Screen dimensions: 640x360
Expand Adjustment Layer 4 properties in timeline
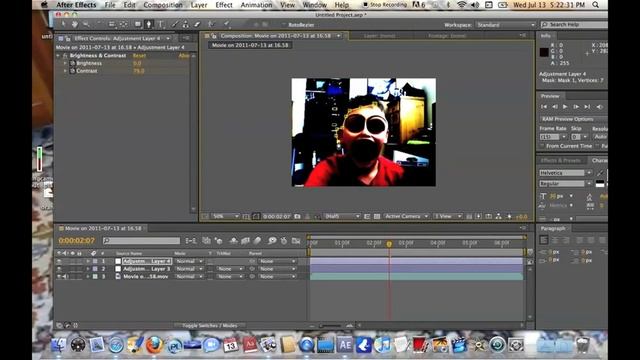pyautogui.click(x=88, y=261)
